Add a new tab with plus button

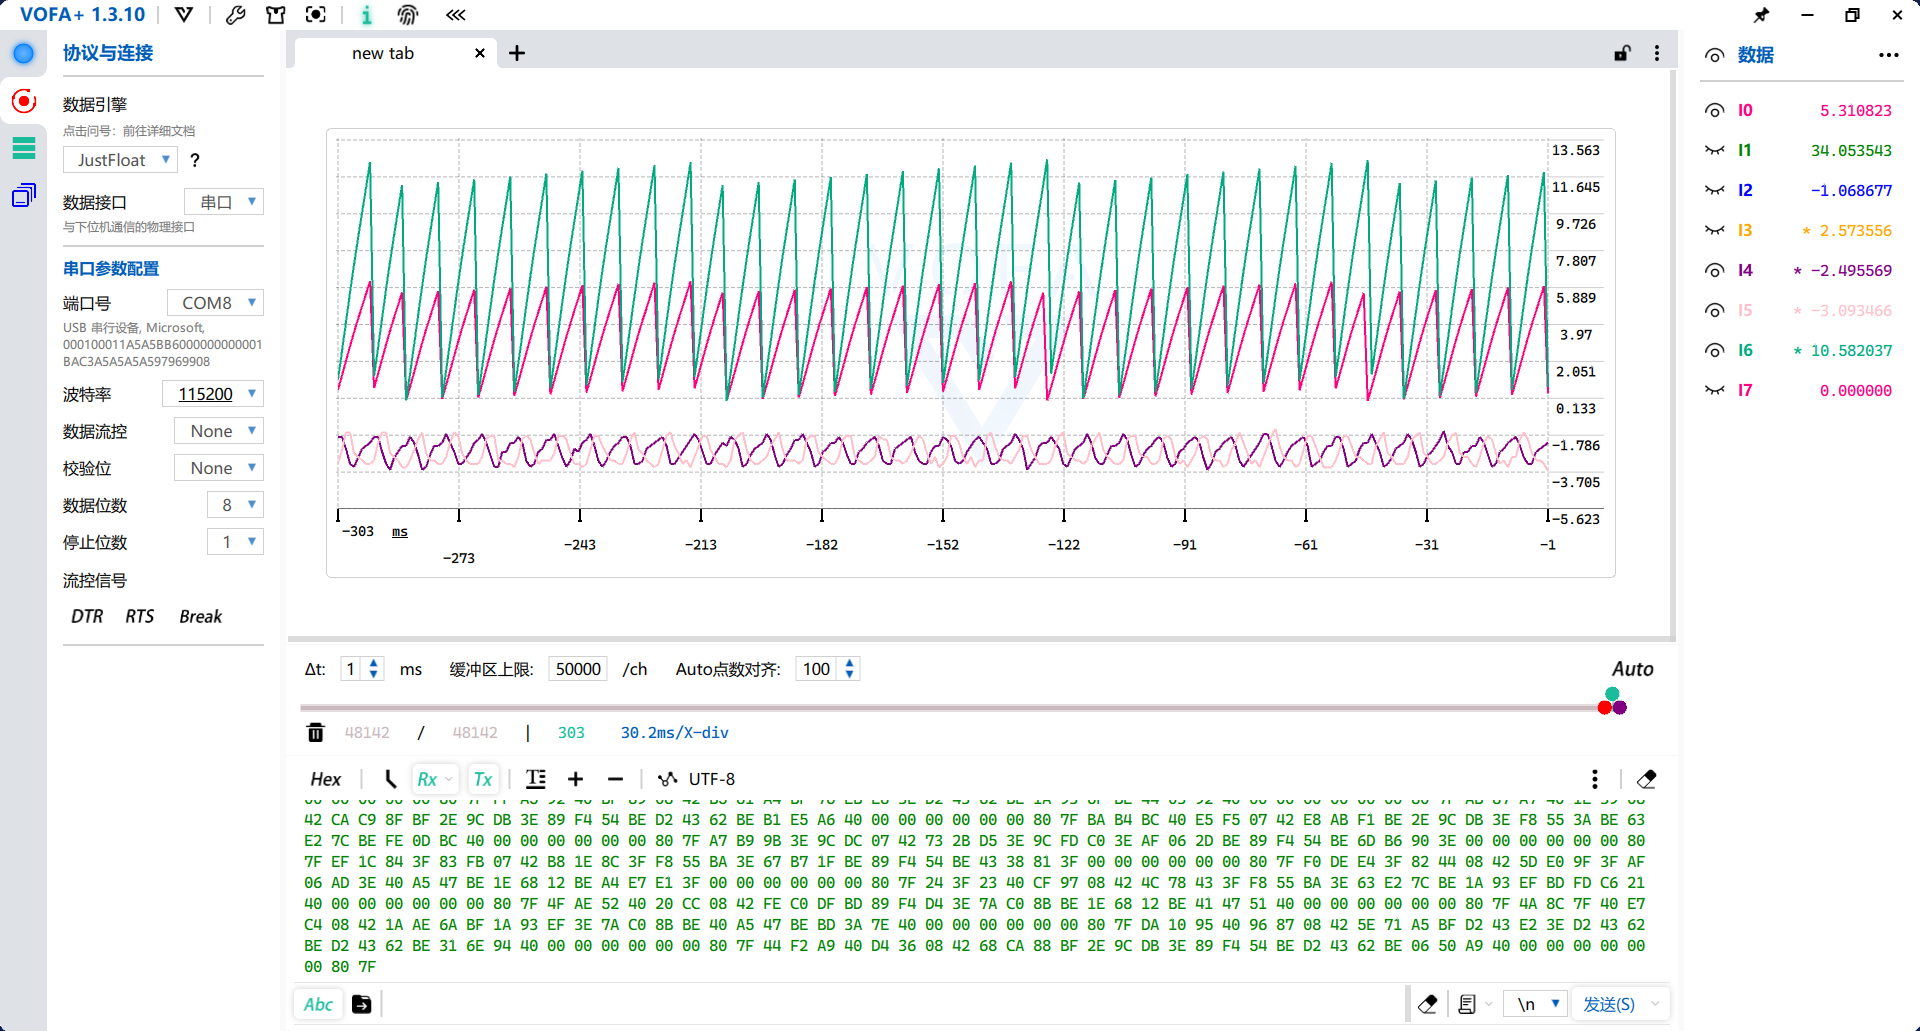[x=517, y=53]
